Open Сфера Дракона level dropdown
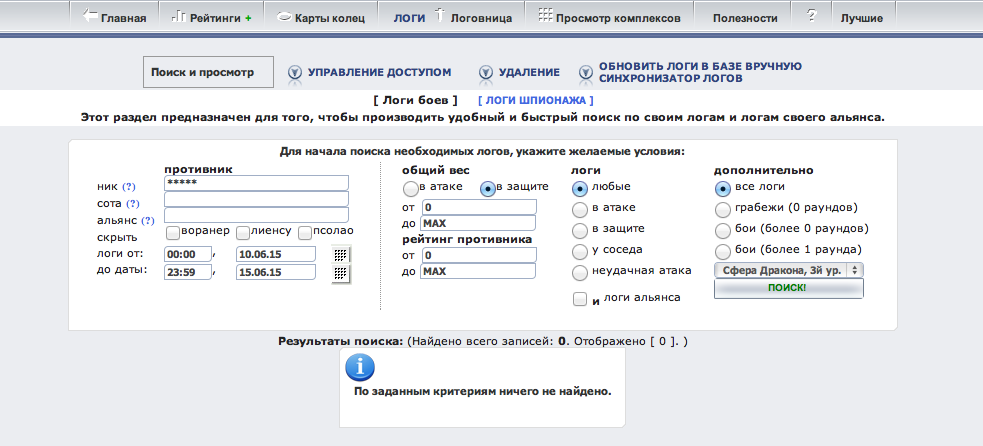 [x=788, y=270]
